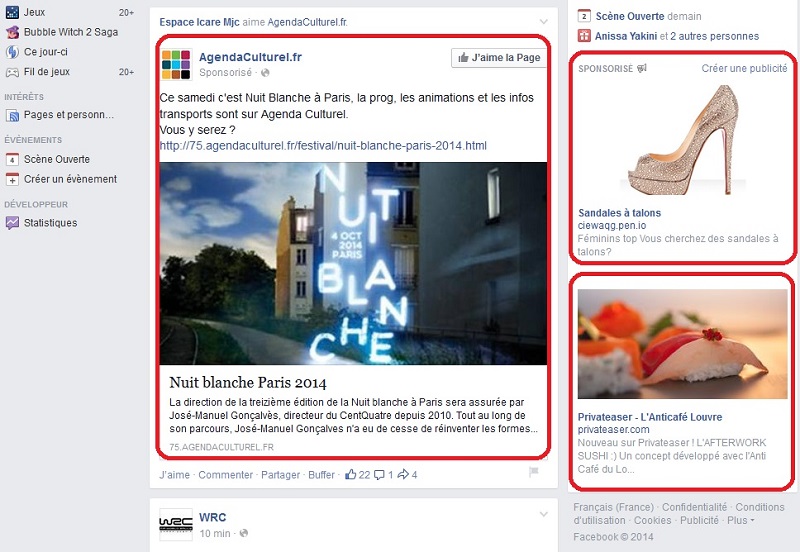
Task: Open the Pages et personn... feed icon
Action: pyautogui.click(x=12, y=115)
